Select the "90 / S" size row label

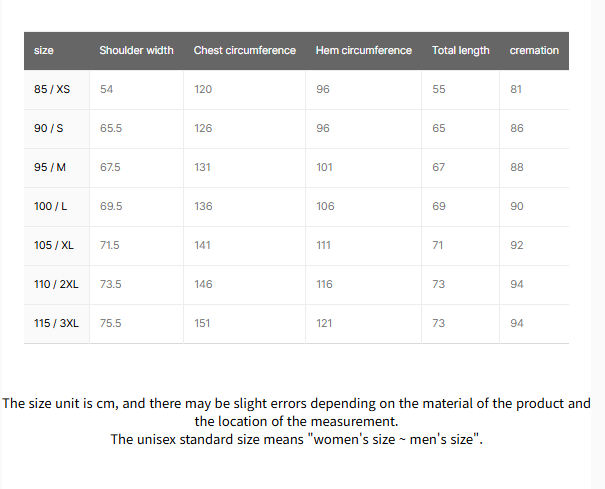tap(49, 128)
